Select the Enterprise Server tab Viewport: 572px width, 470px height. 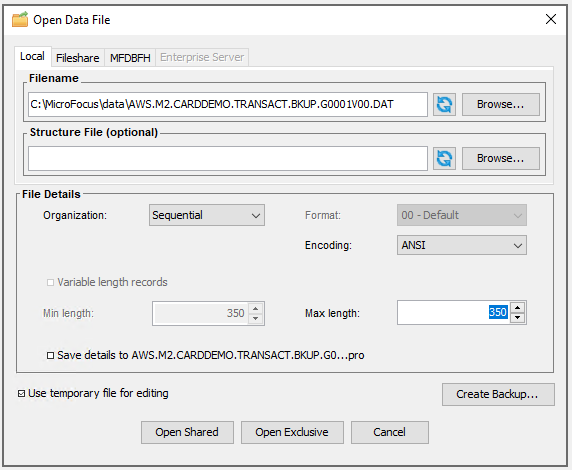(202, 57)
